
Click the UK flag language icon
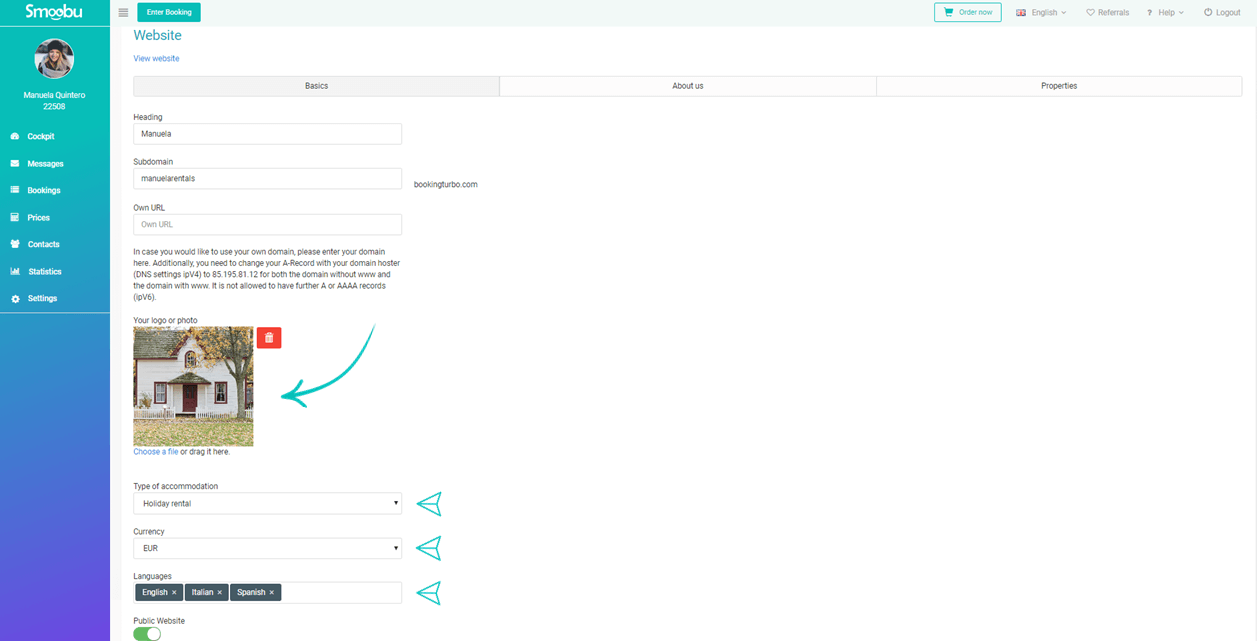(1021, 13)
